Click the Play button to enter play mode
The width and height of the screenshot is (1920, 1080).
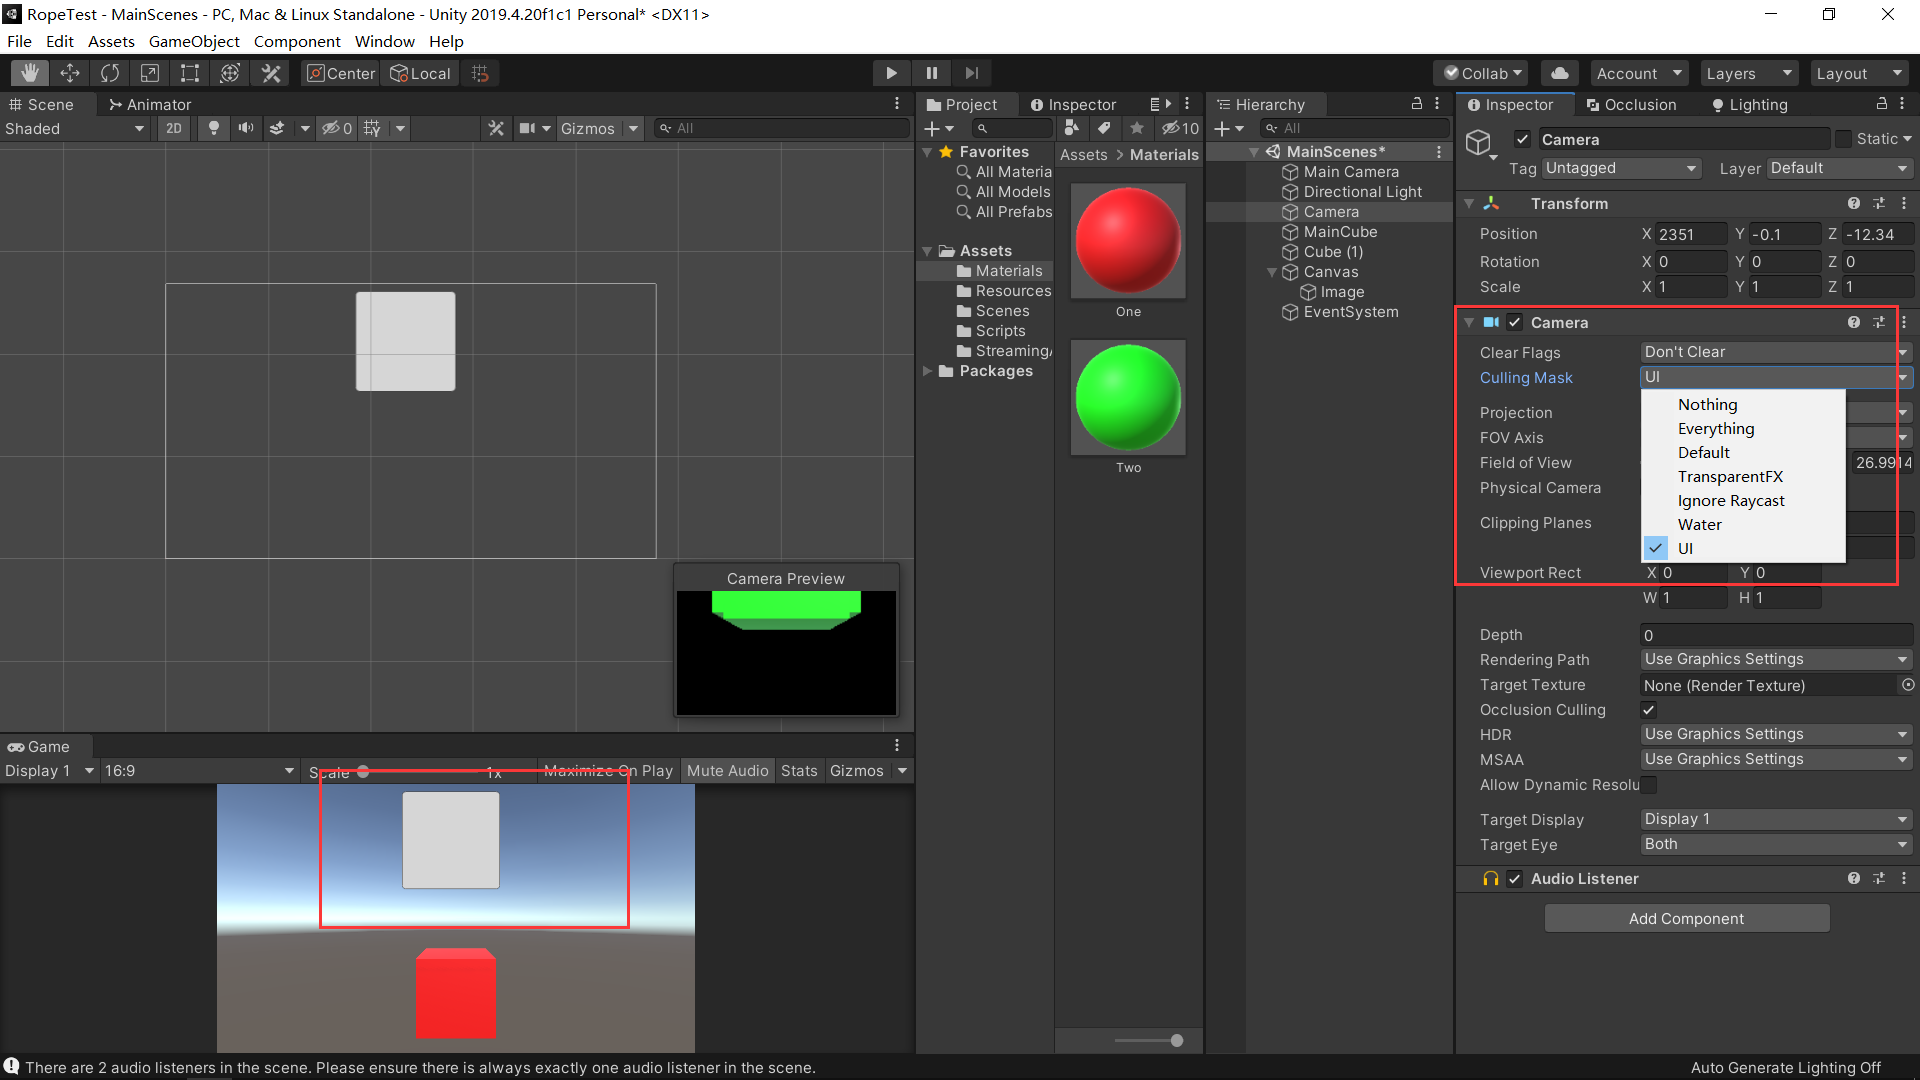click(x=891, y=72)
